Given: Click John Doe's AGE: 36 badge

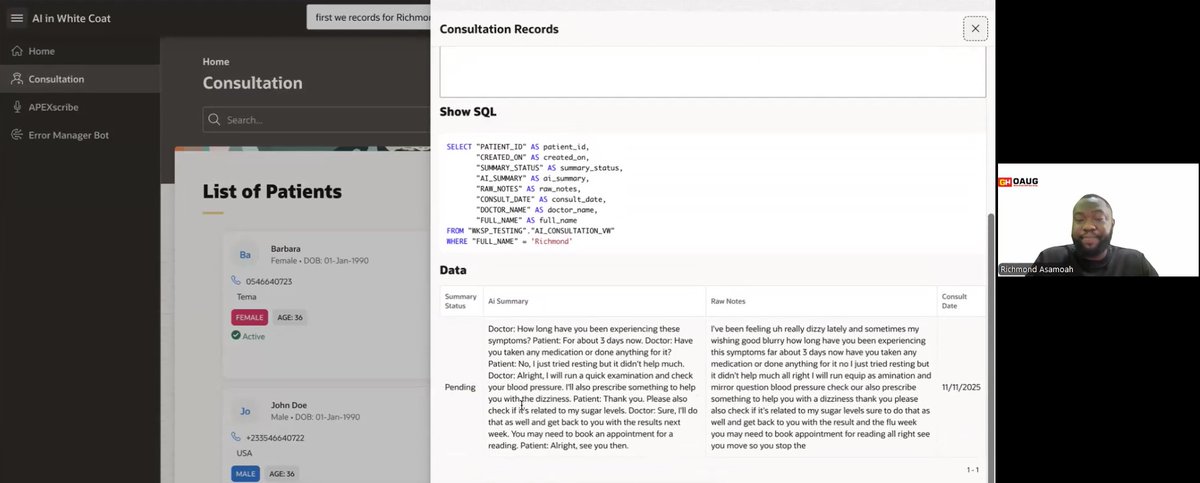Looking at the screenshot, I should pos(282,474).
